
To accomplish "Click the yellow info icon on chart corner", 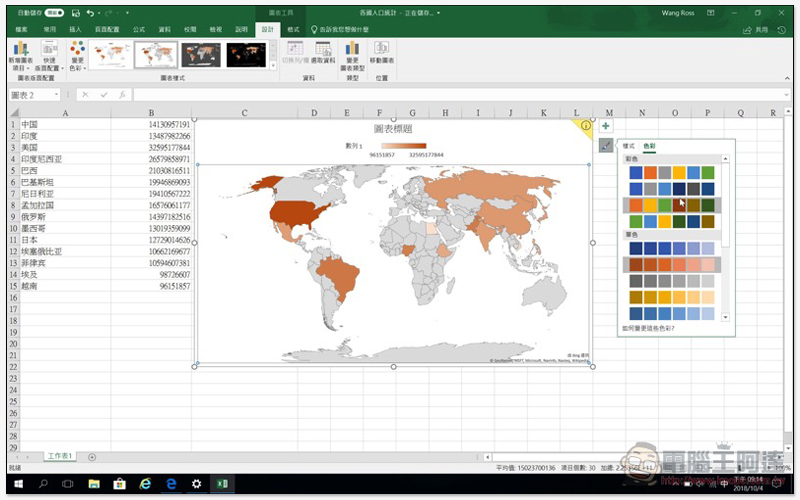I will [586, 125].
